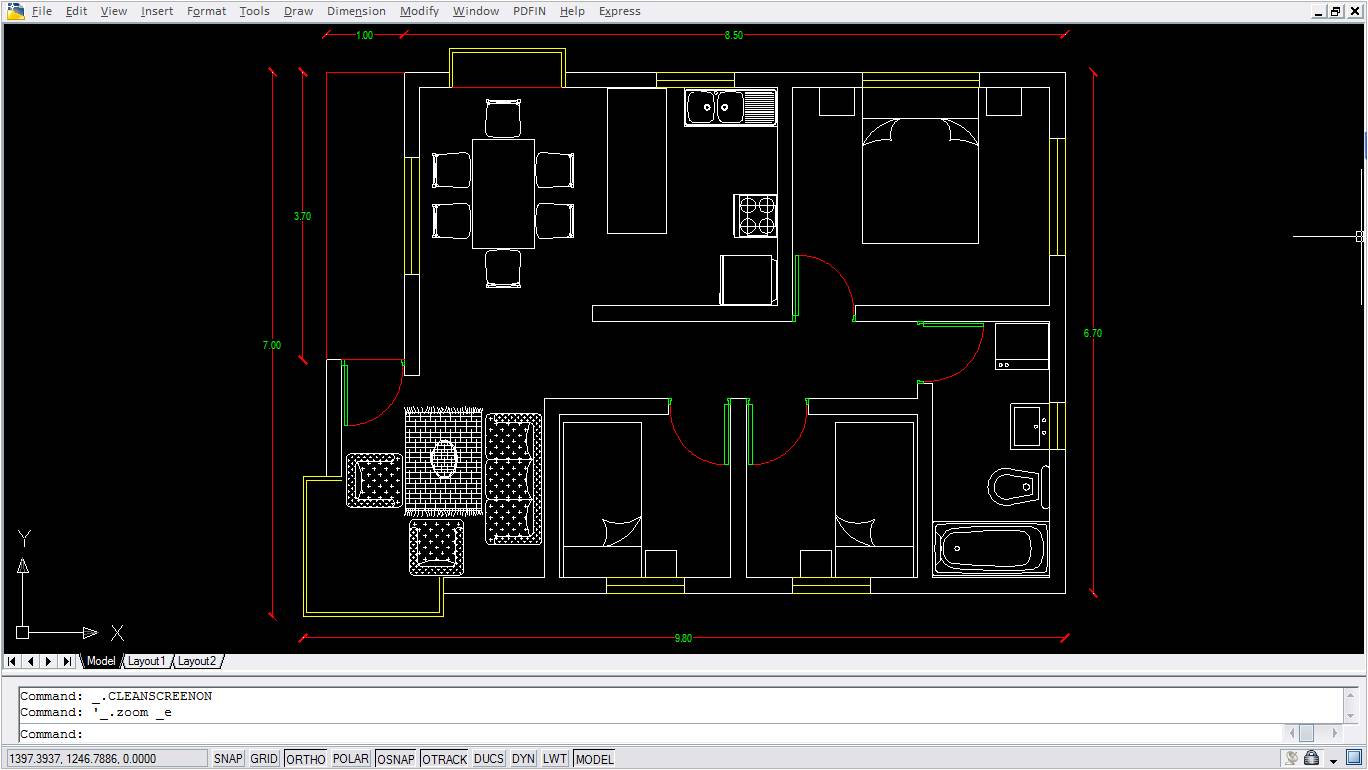Image resolution: width=1368 pixels, height=770 pixels.
Task: Click the MODEL button in status bar
Action: tap(594, 759)
